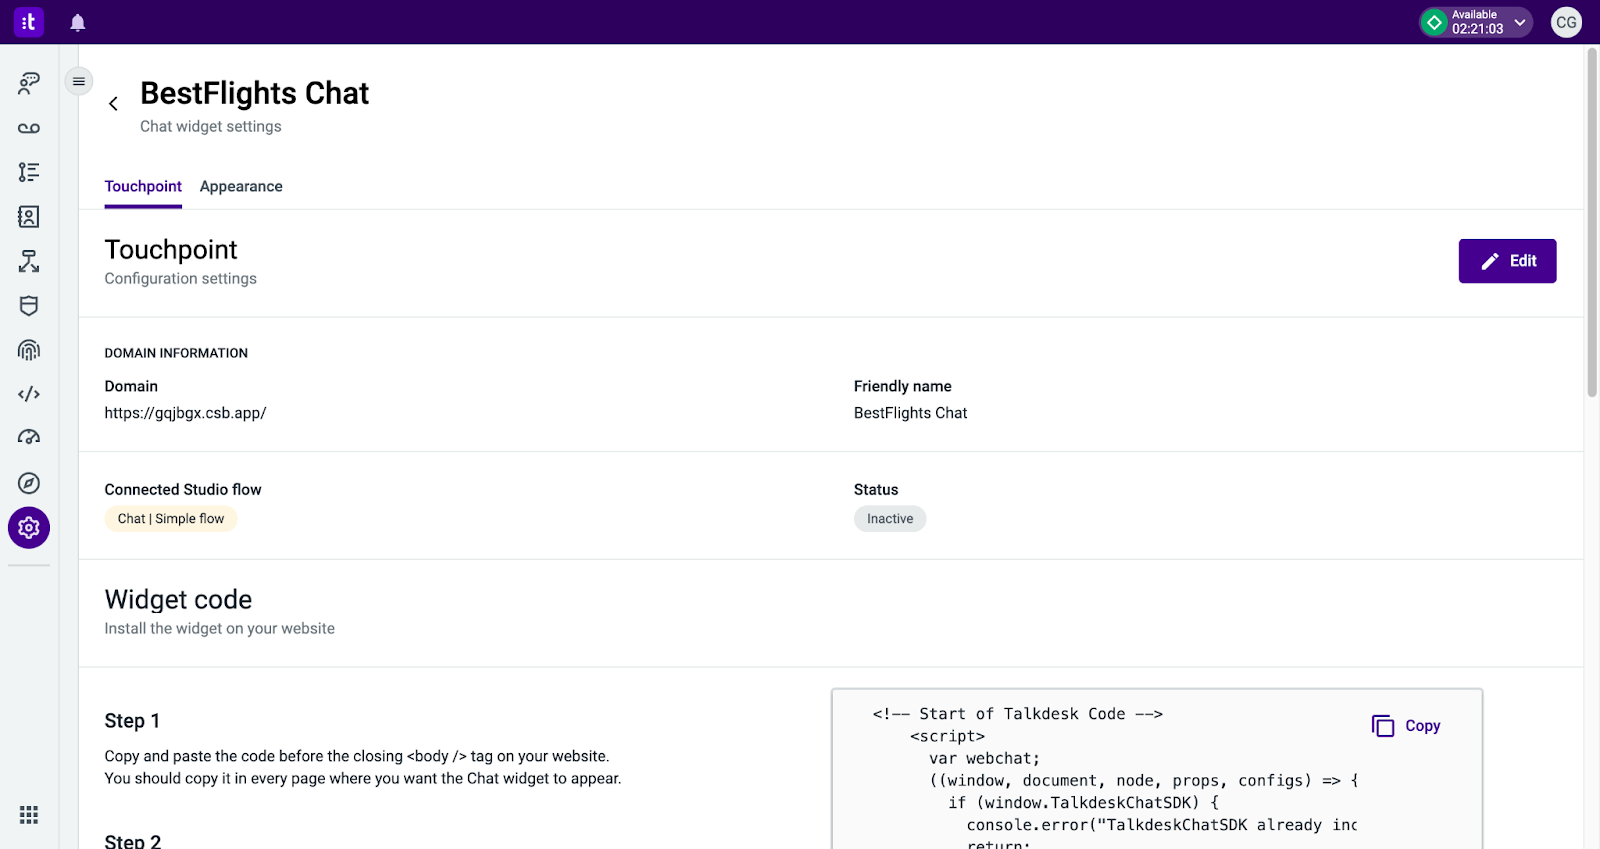Open the contacts book icon in sidebar

29,217
